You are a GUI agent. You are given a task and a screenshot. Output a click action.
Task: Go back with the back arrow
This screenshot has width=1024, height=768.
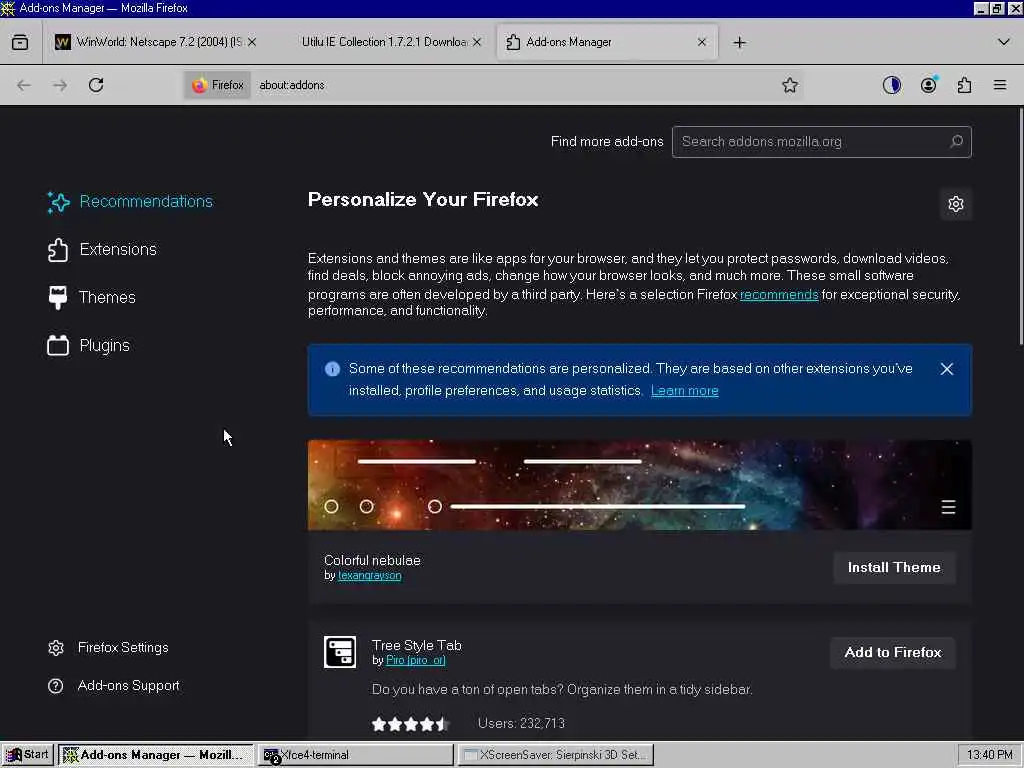(24, 85)
